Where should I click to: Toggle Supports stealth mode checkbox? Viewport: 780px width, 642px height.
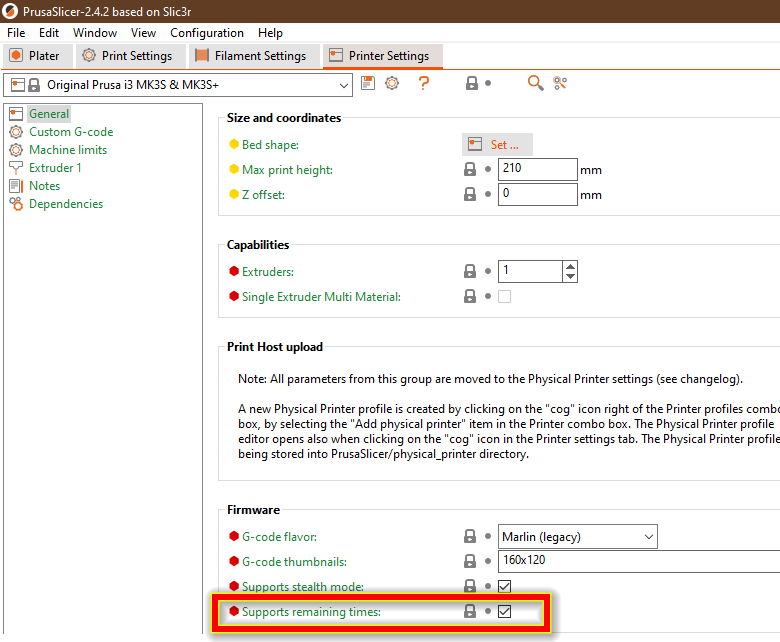point(504,586)
